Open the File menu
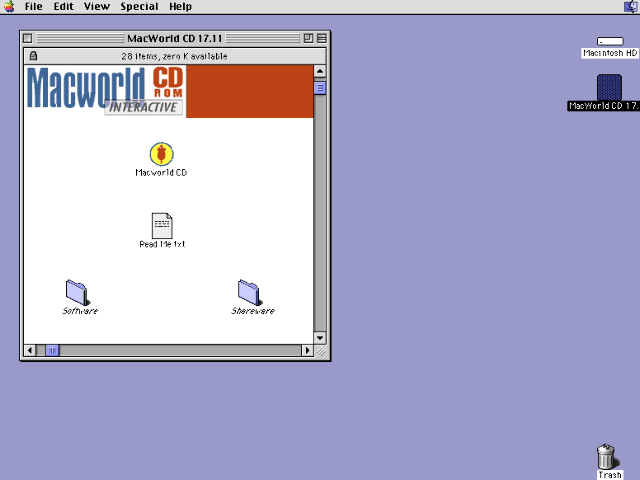Viewport: 640px width, 480px height. click(x=33, y=7)
